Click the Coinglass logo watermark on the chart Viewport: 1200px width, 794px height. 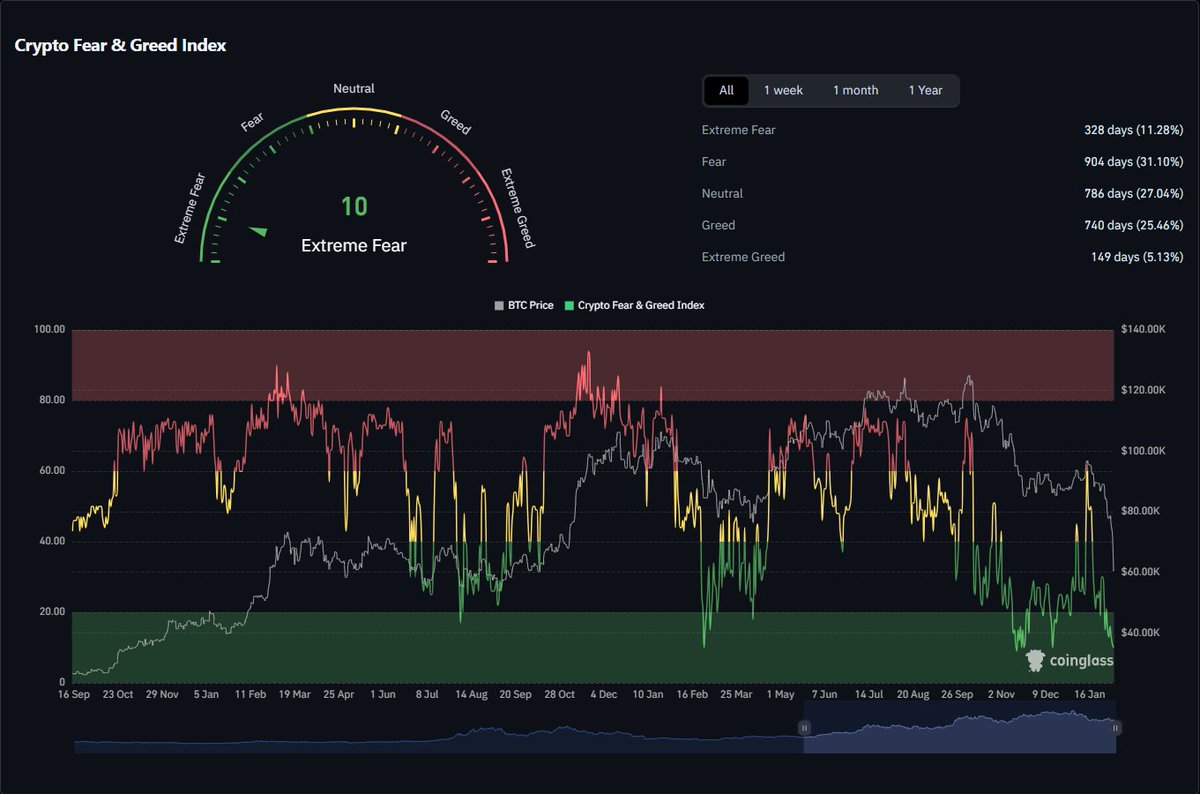pyautogui.click(x=1072, y=661)
